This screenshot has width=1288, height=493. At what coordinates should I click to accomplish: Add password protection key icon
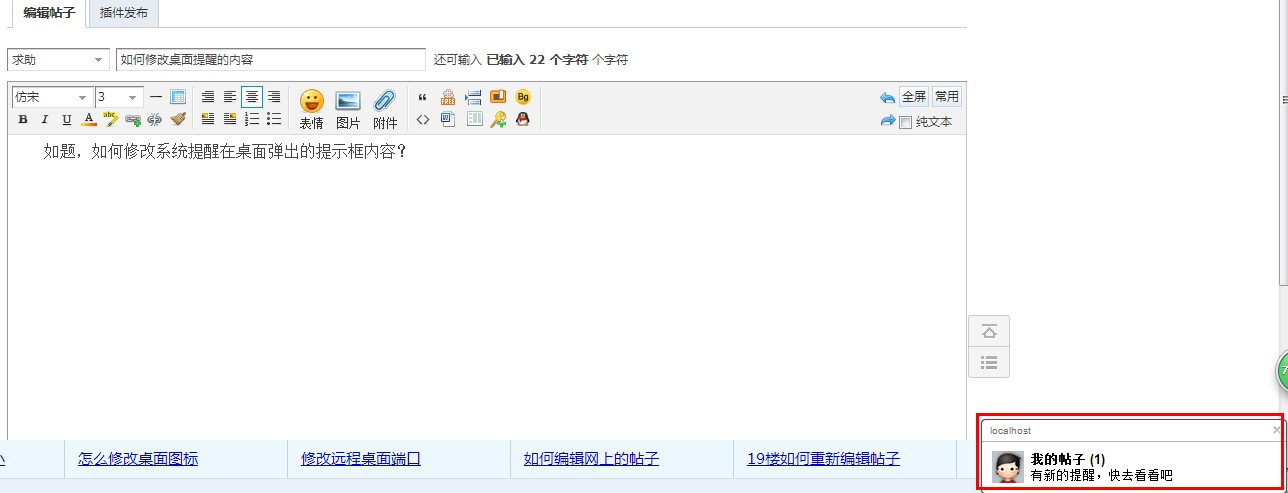coord(498,119)
